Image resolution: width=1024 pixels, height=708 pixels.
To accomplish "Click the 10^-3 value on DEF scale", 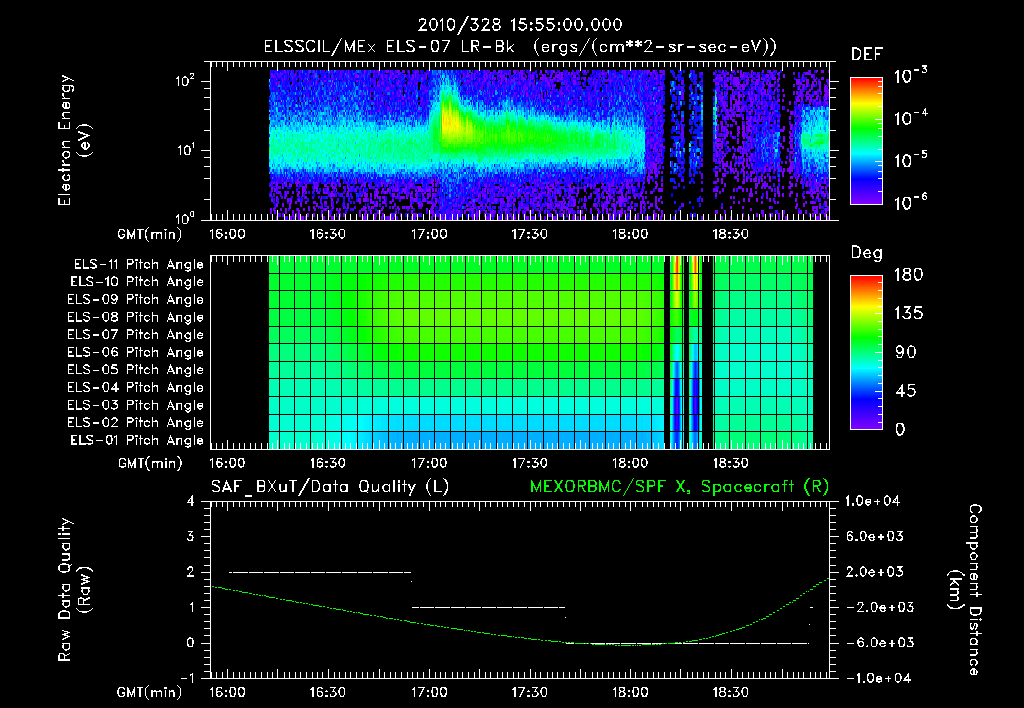I will (910, 76).
